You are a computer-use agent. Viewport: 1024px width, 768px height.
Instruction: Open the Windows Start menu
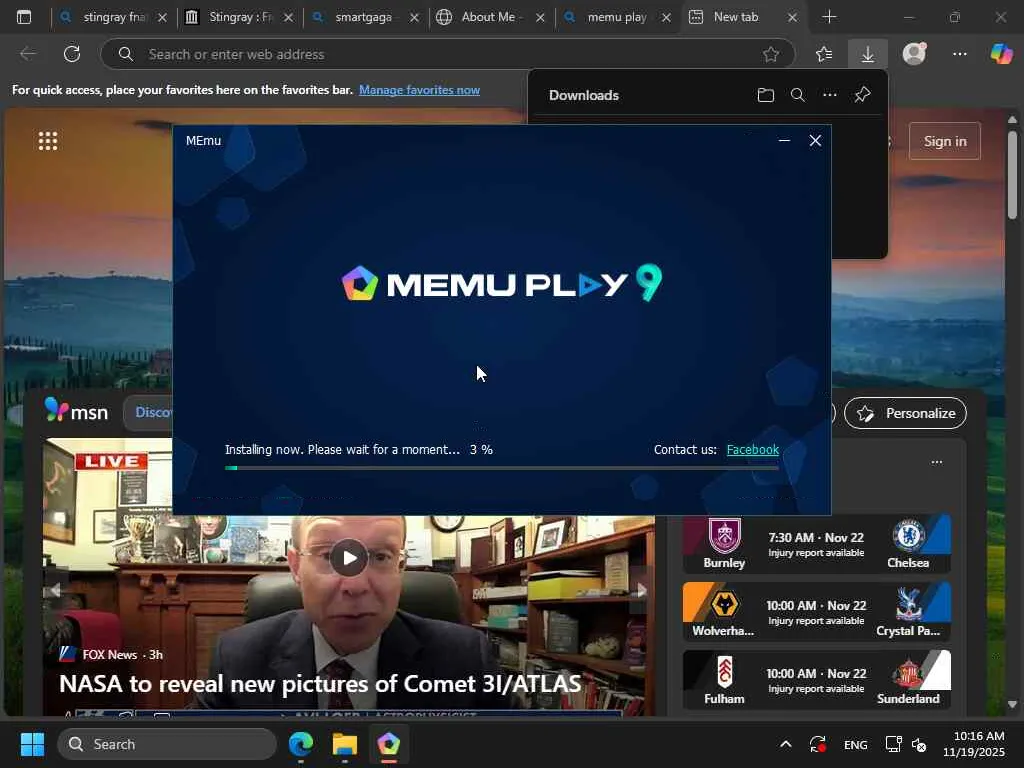32,744
